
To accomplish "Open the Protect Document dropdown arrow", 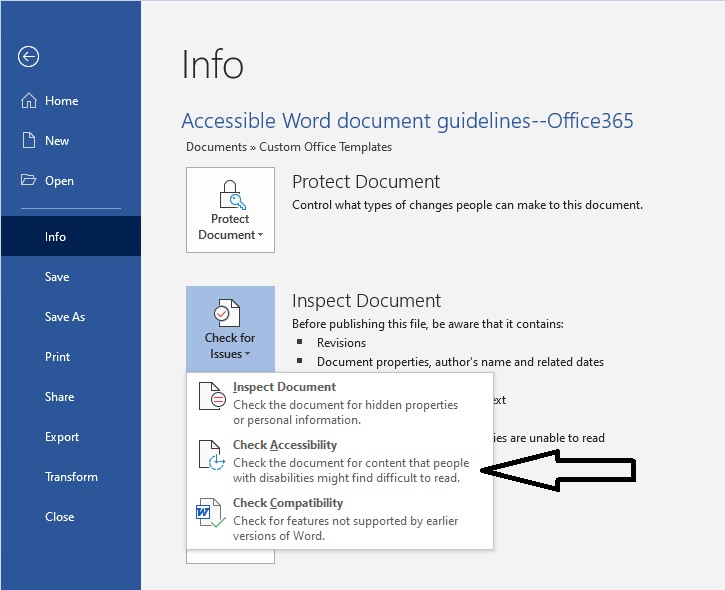I will click(260, 235).
